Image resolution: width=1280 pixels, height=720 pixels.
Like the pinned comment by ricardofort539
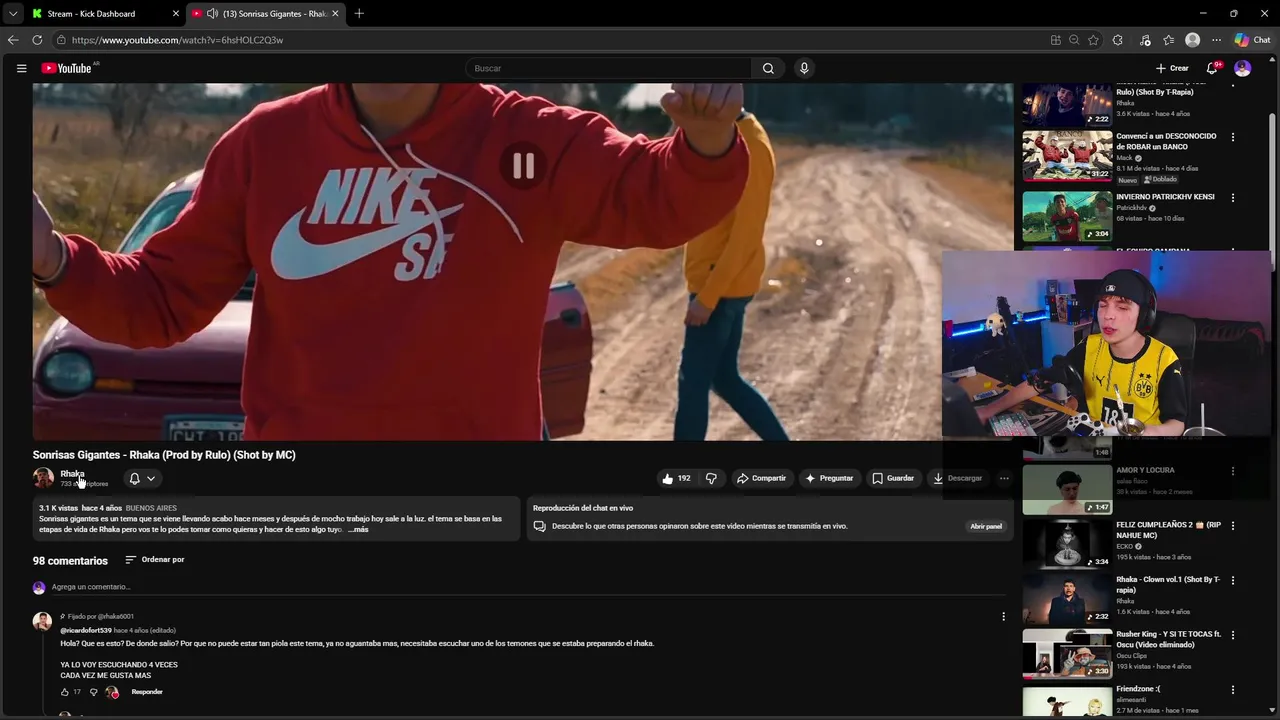[x=65, y=692]
